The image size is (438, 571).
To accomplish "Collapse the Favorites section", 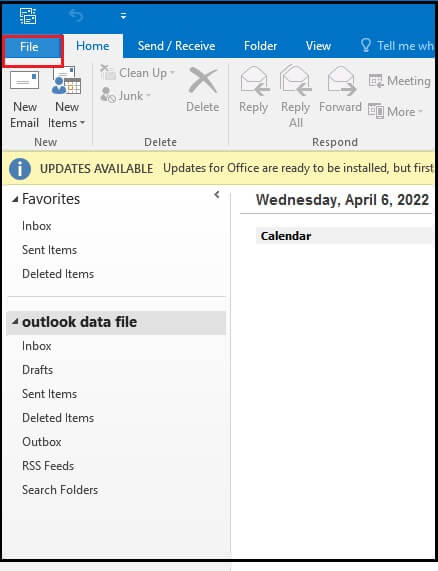I will [15, 199].
